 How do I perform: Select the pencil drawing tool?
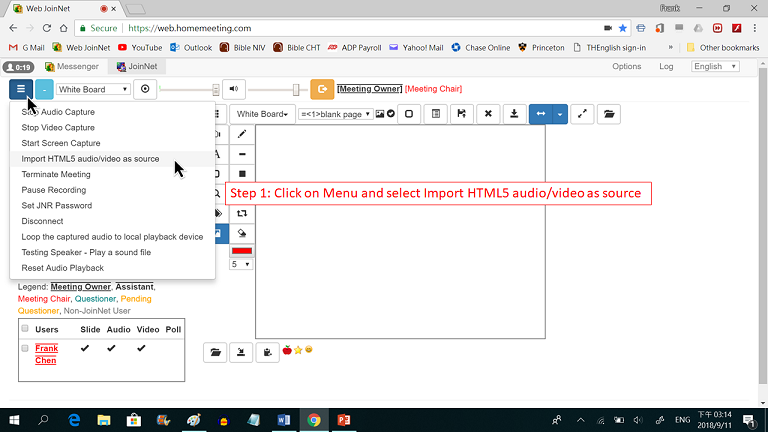tap(242, 134)
